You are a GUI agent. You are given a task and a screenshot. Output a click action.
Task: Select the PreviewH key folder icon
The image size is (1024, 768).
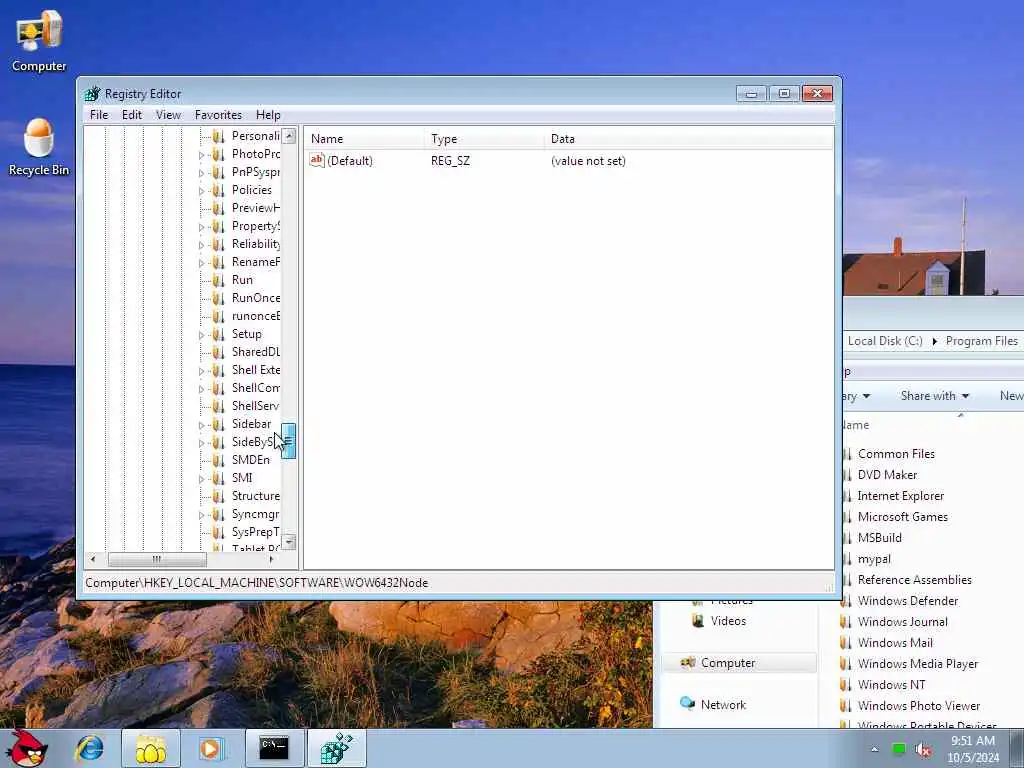pyautogui.click(x=218, y=208)
